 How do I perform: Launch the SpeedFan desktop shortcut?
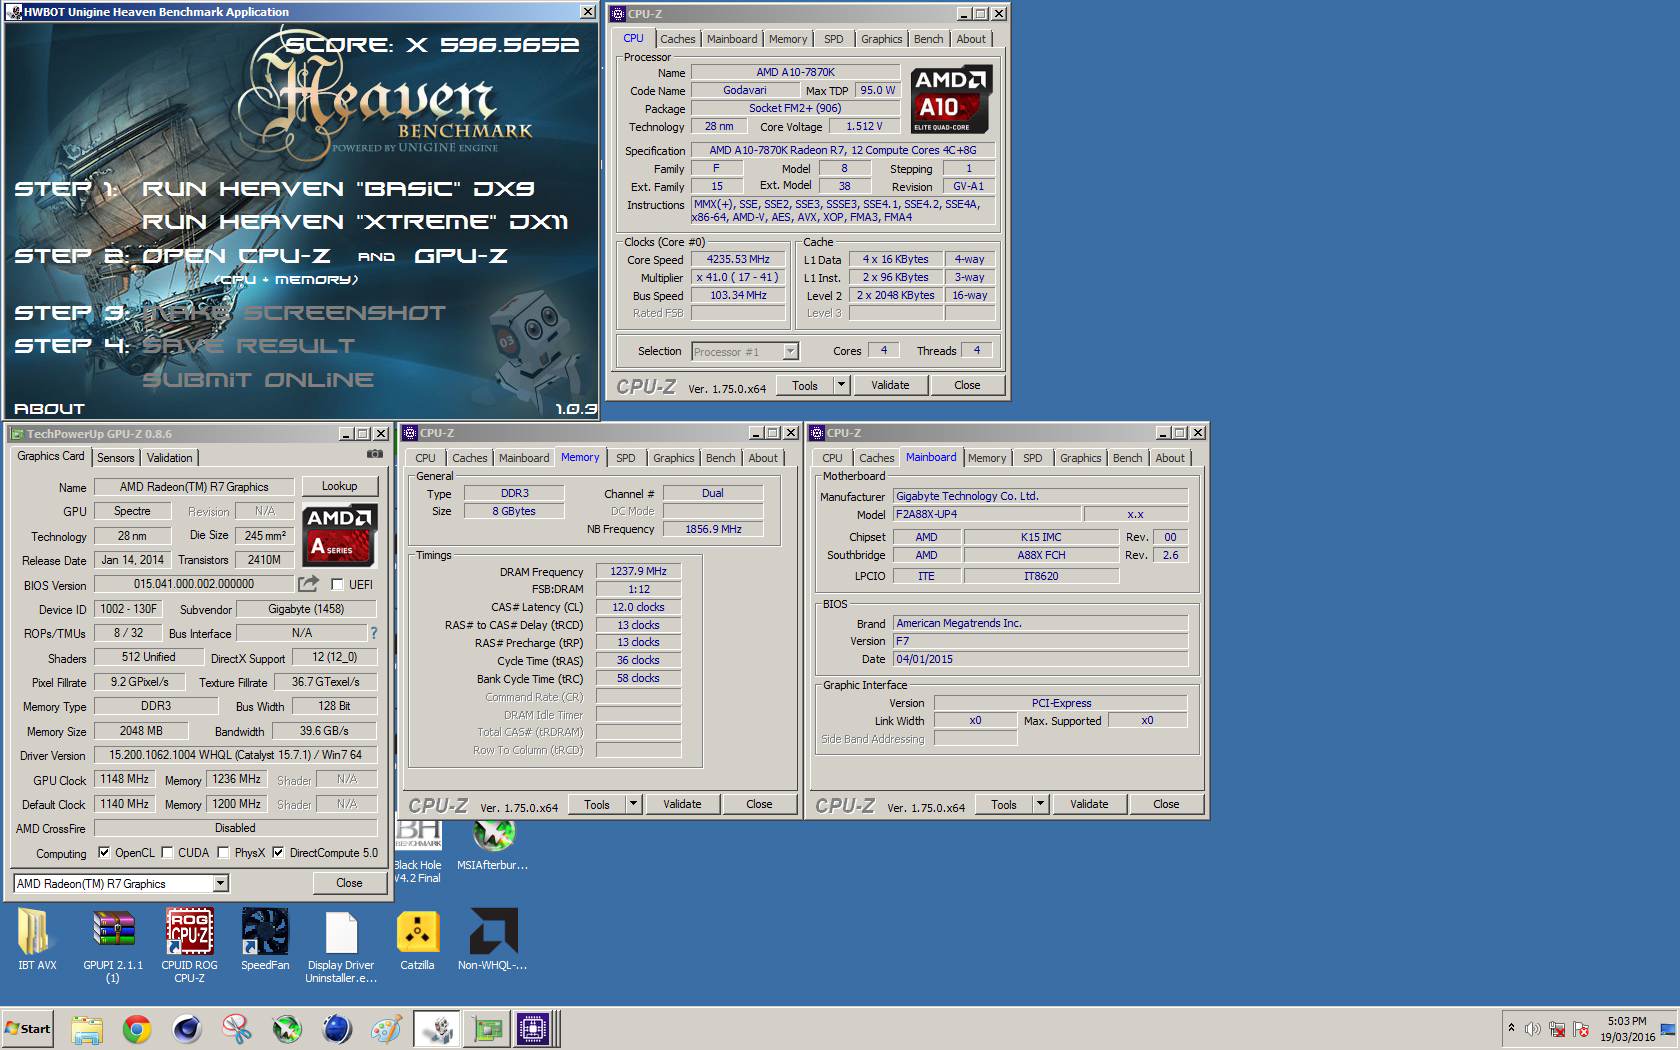265,940
